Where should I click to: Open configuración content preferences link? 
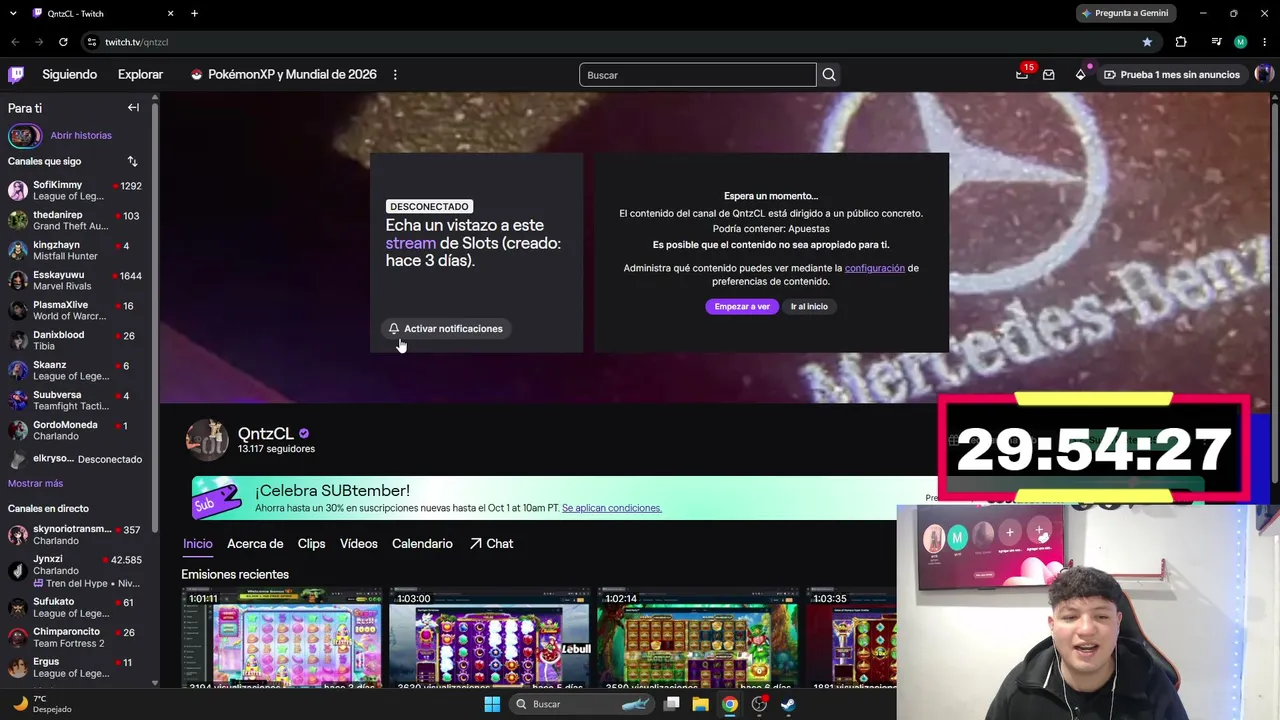(x=875, y=268)
